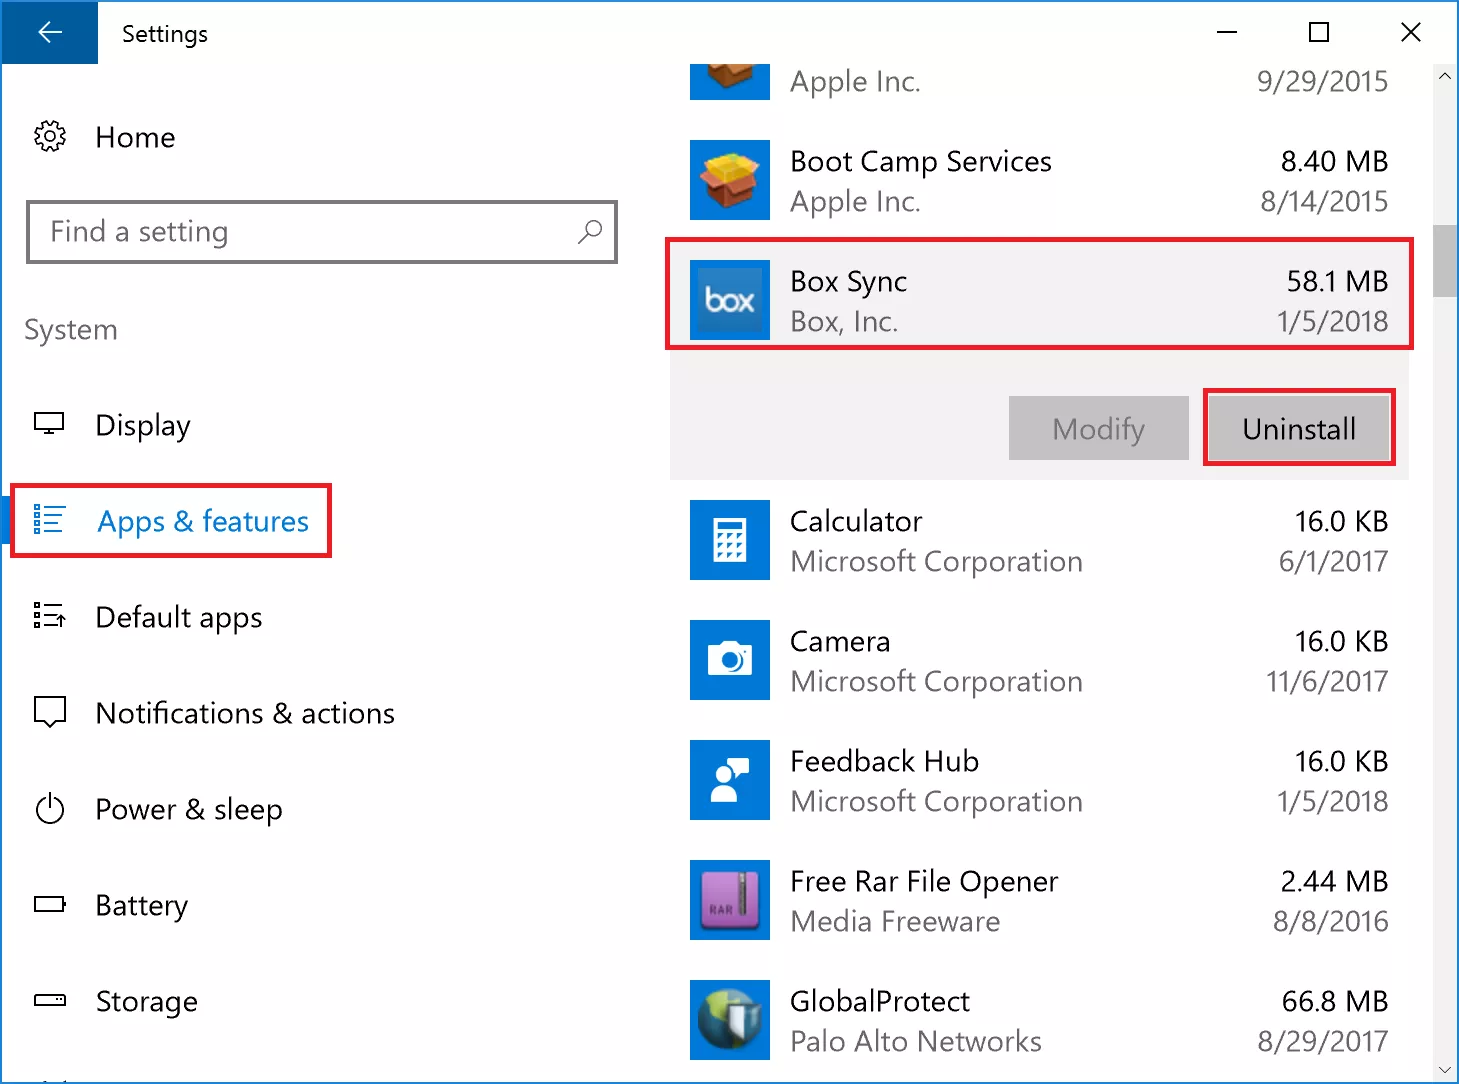Click the 58.1 MB size value

[1337, 281]
